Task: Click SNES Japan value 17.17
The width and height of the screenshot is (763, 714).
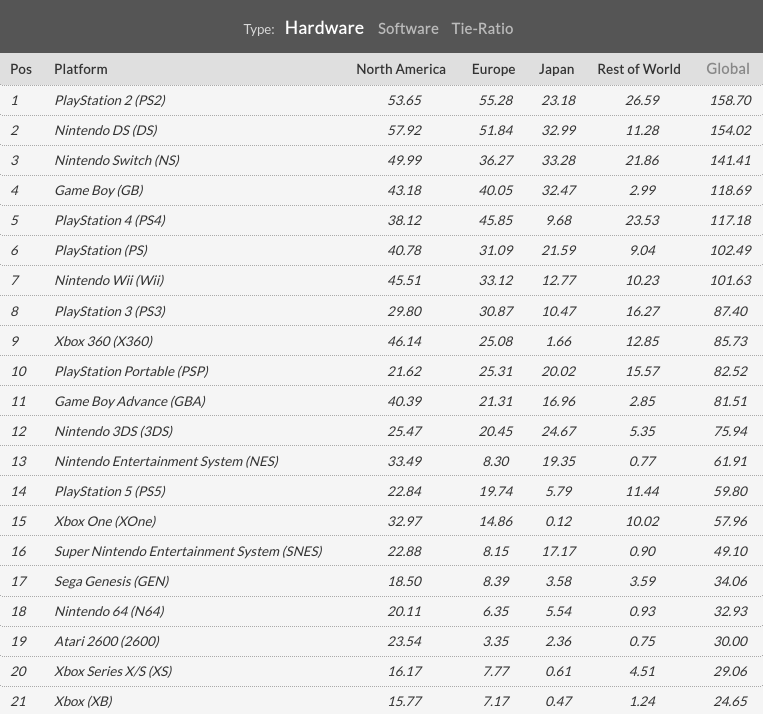Action: pos(559,551)
